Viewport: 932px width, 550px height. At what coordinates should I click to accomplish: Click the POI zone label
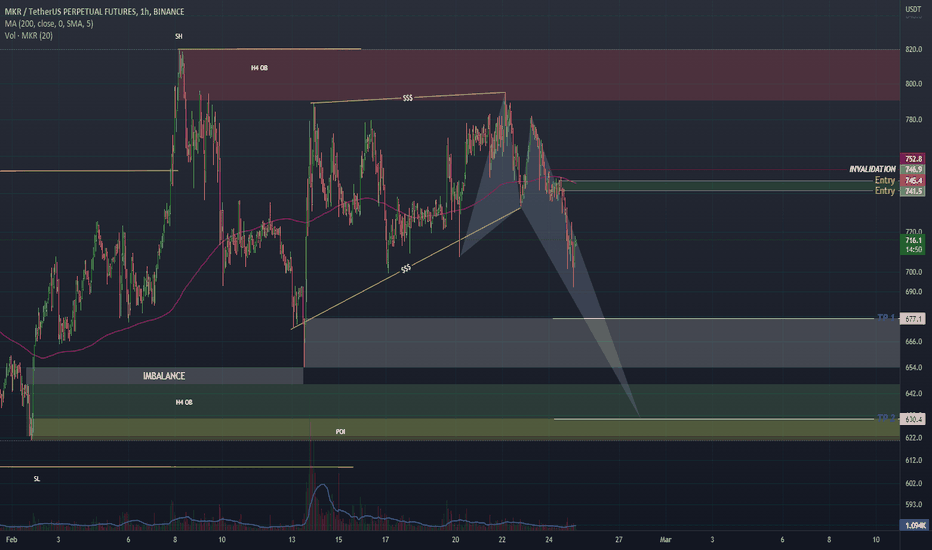coord(341,432)
